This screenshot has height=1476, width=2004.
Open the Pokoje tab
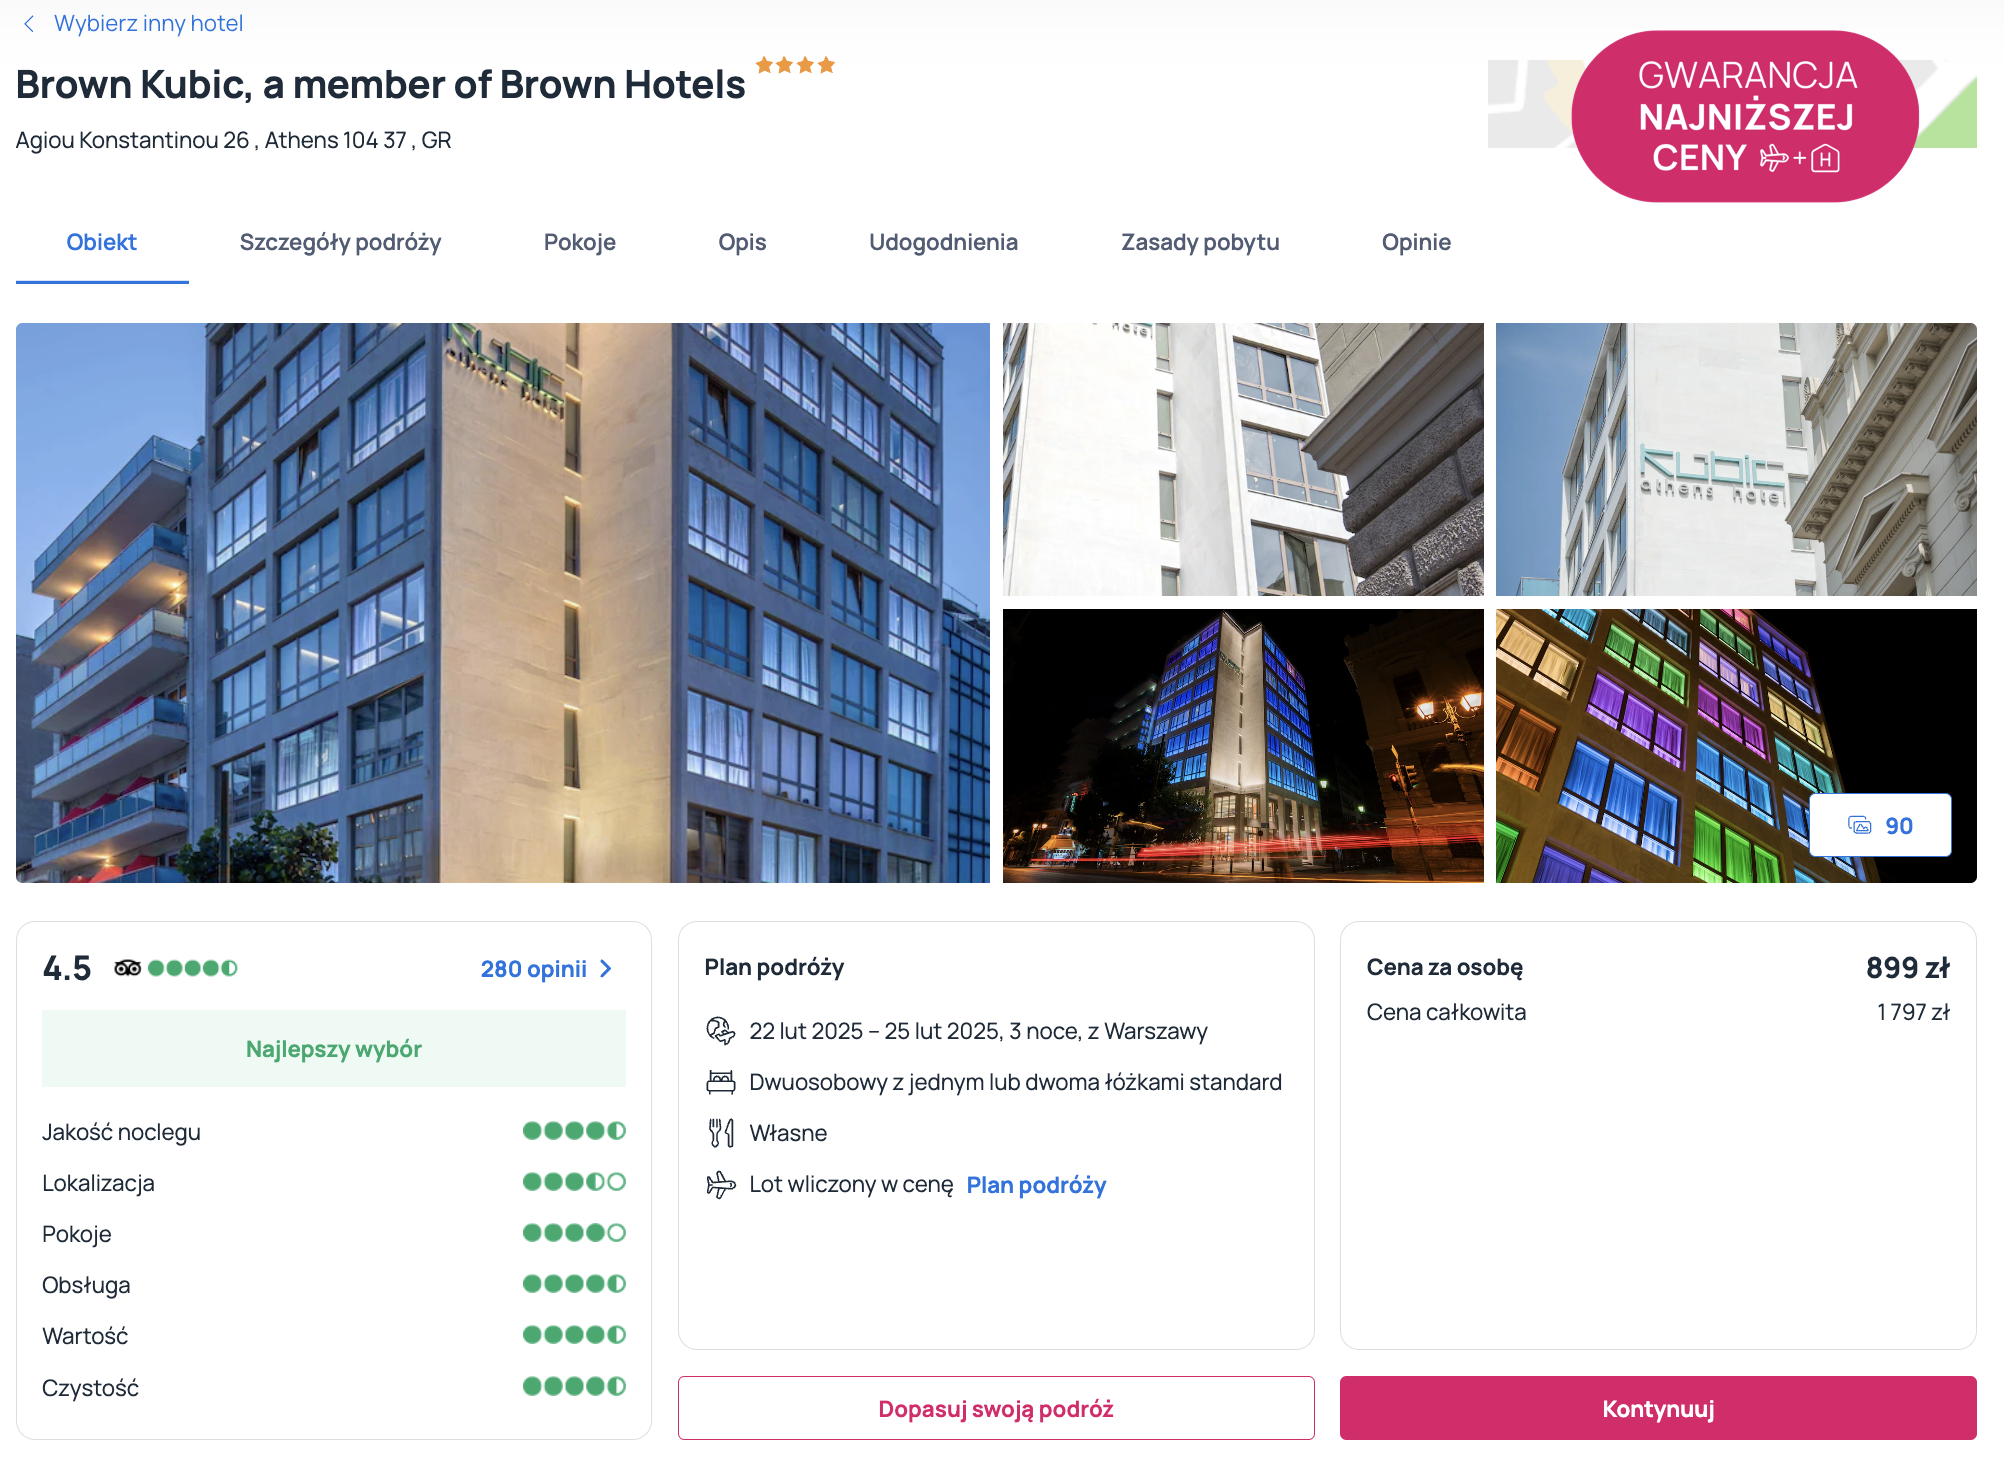tap(580, 242)
